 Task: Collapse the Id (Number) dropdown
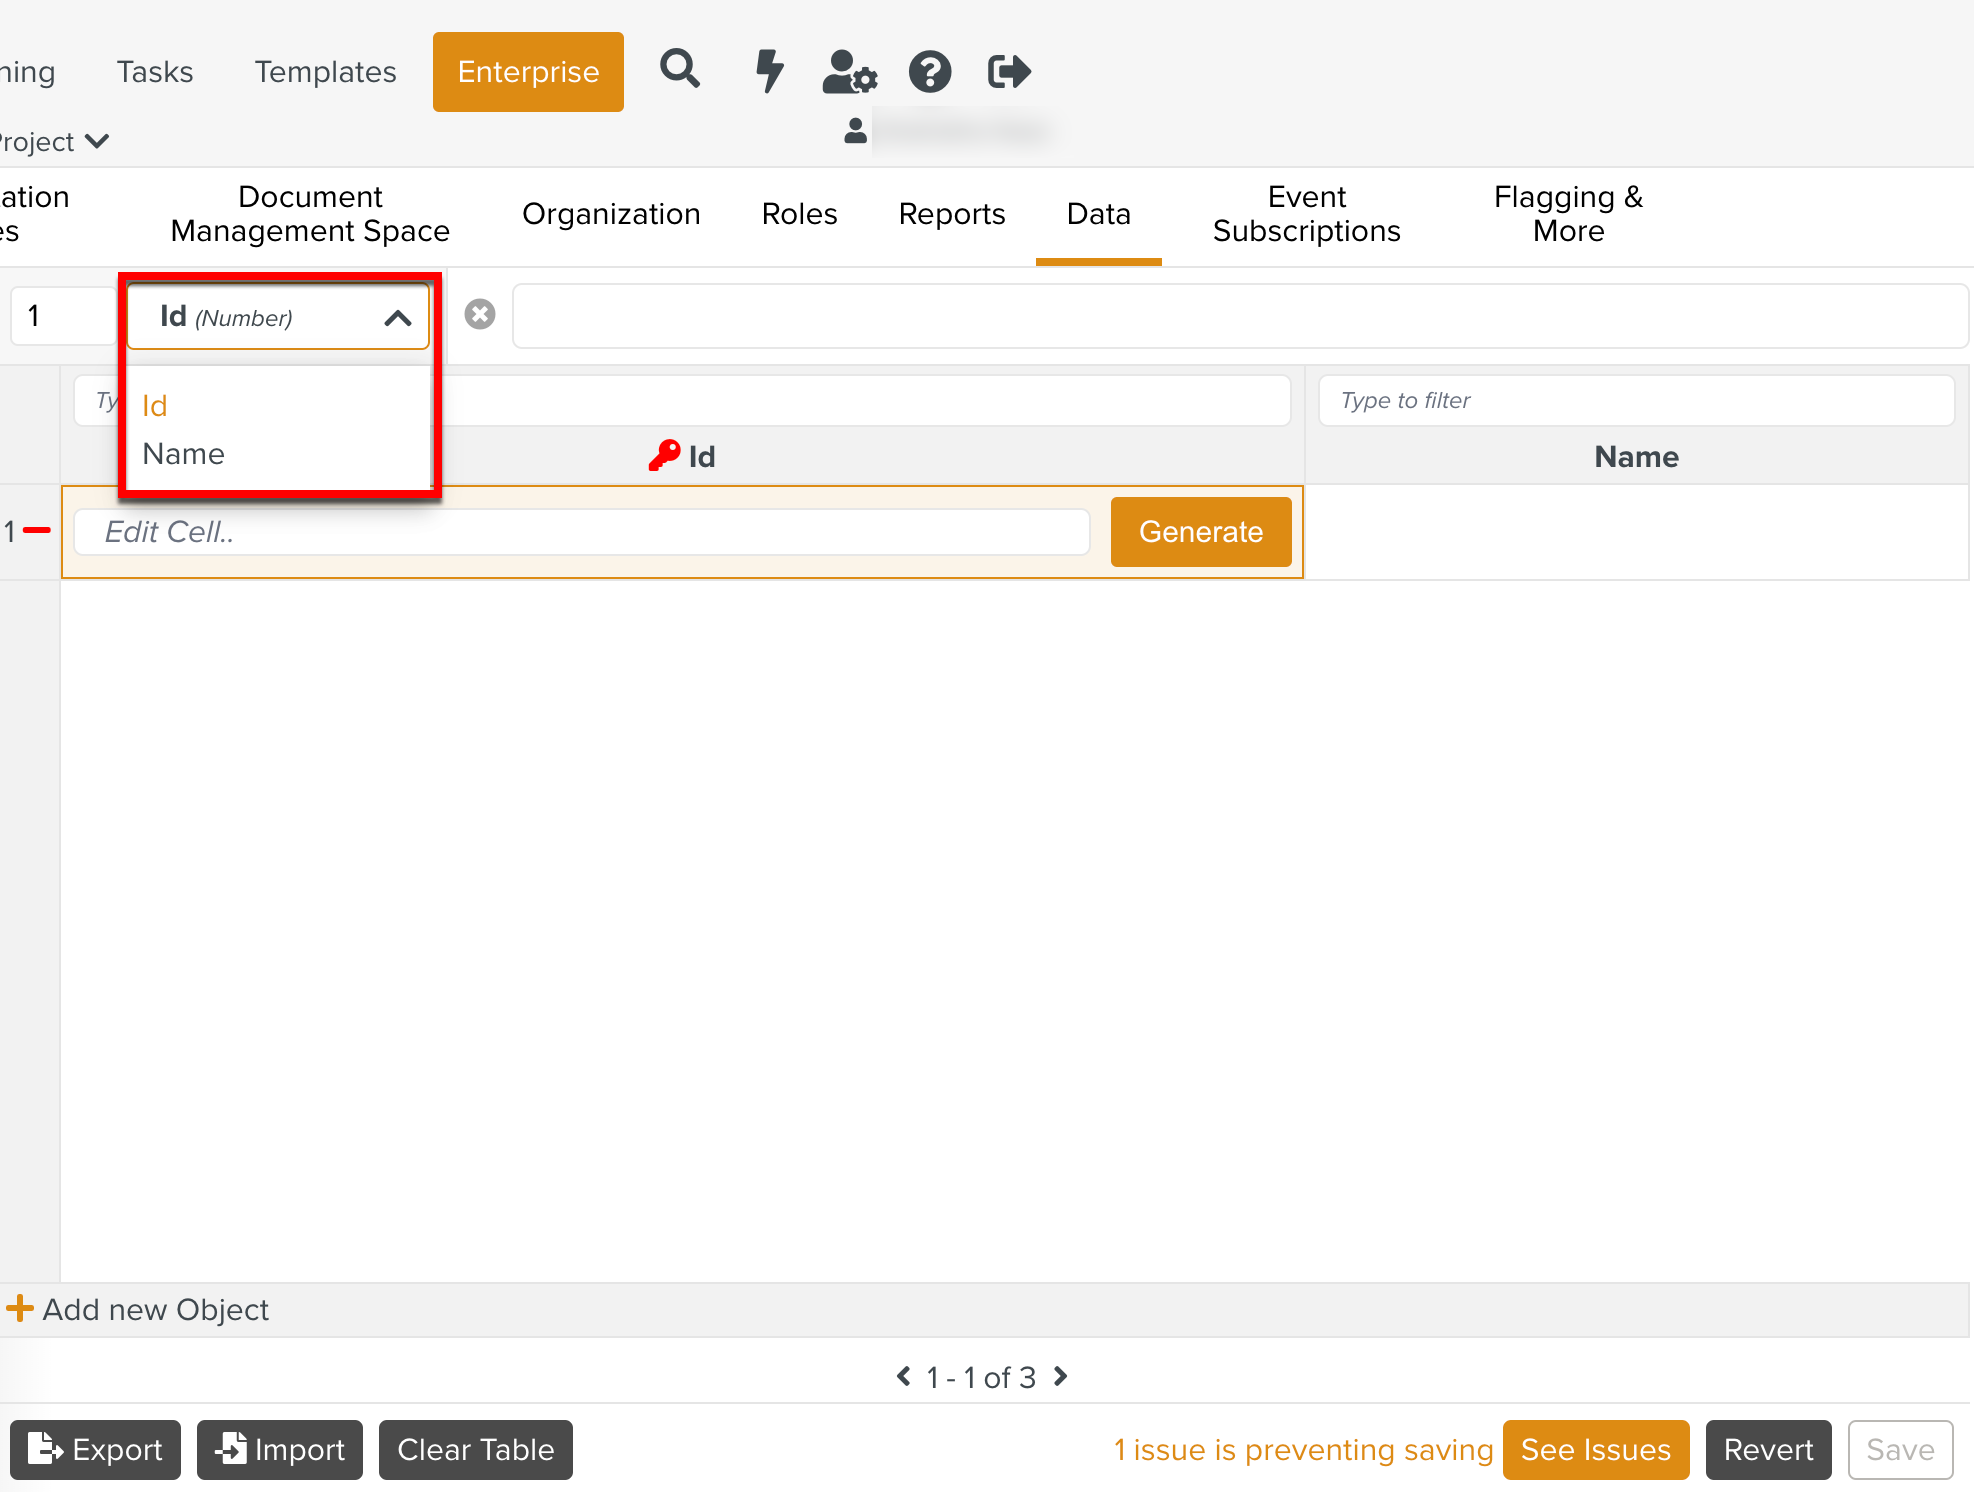(x=397, y=318)
